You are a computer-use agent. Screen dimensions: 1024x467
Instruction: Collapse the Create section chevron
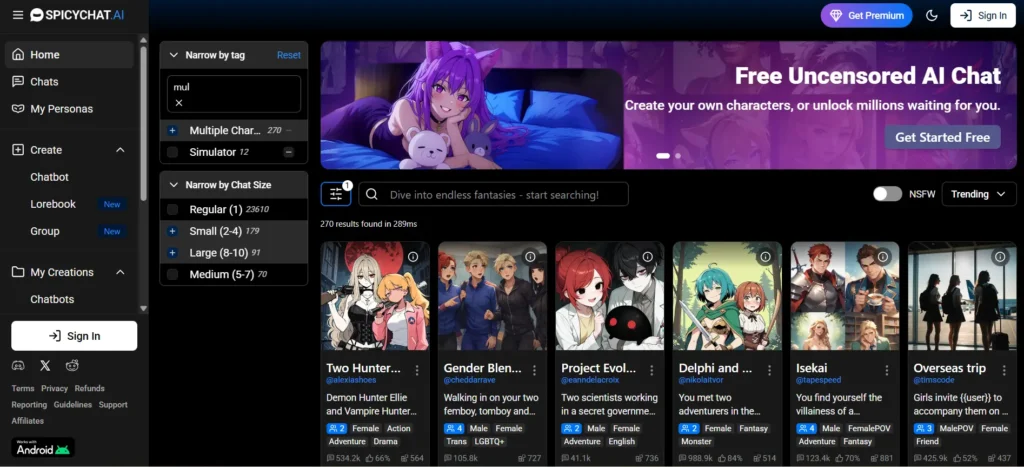click(120, 150)
